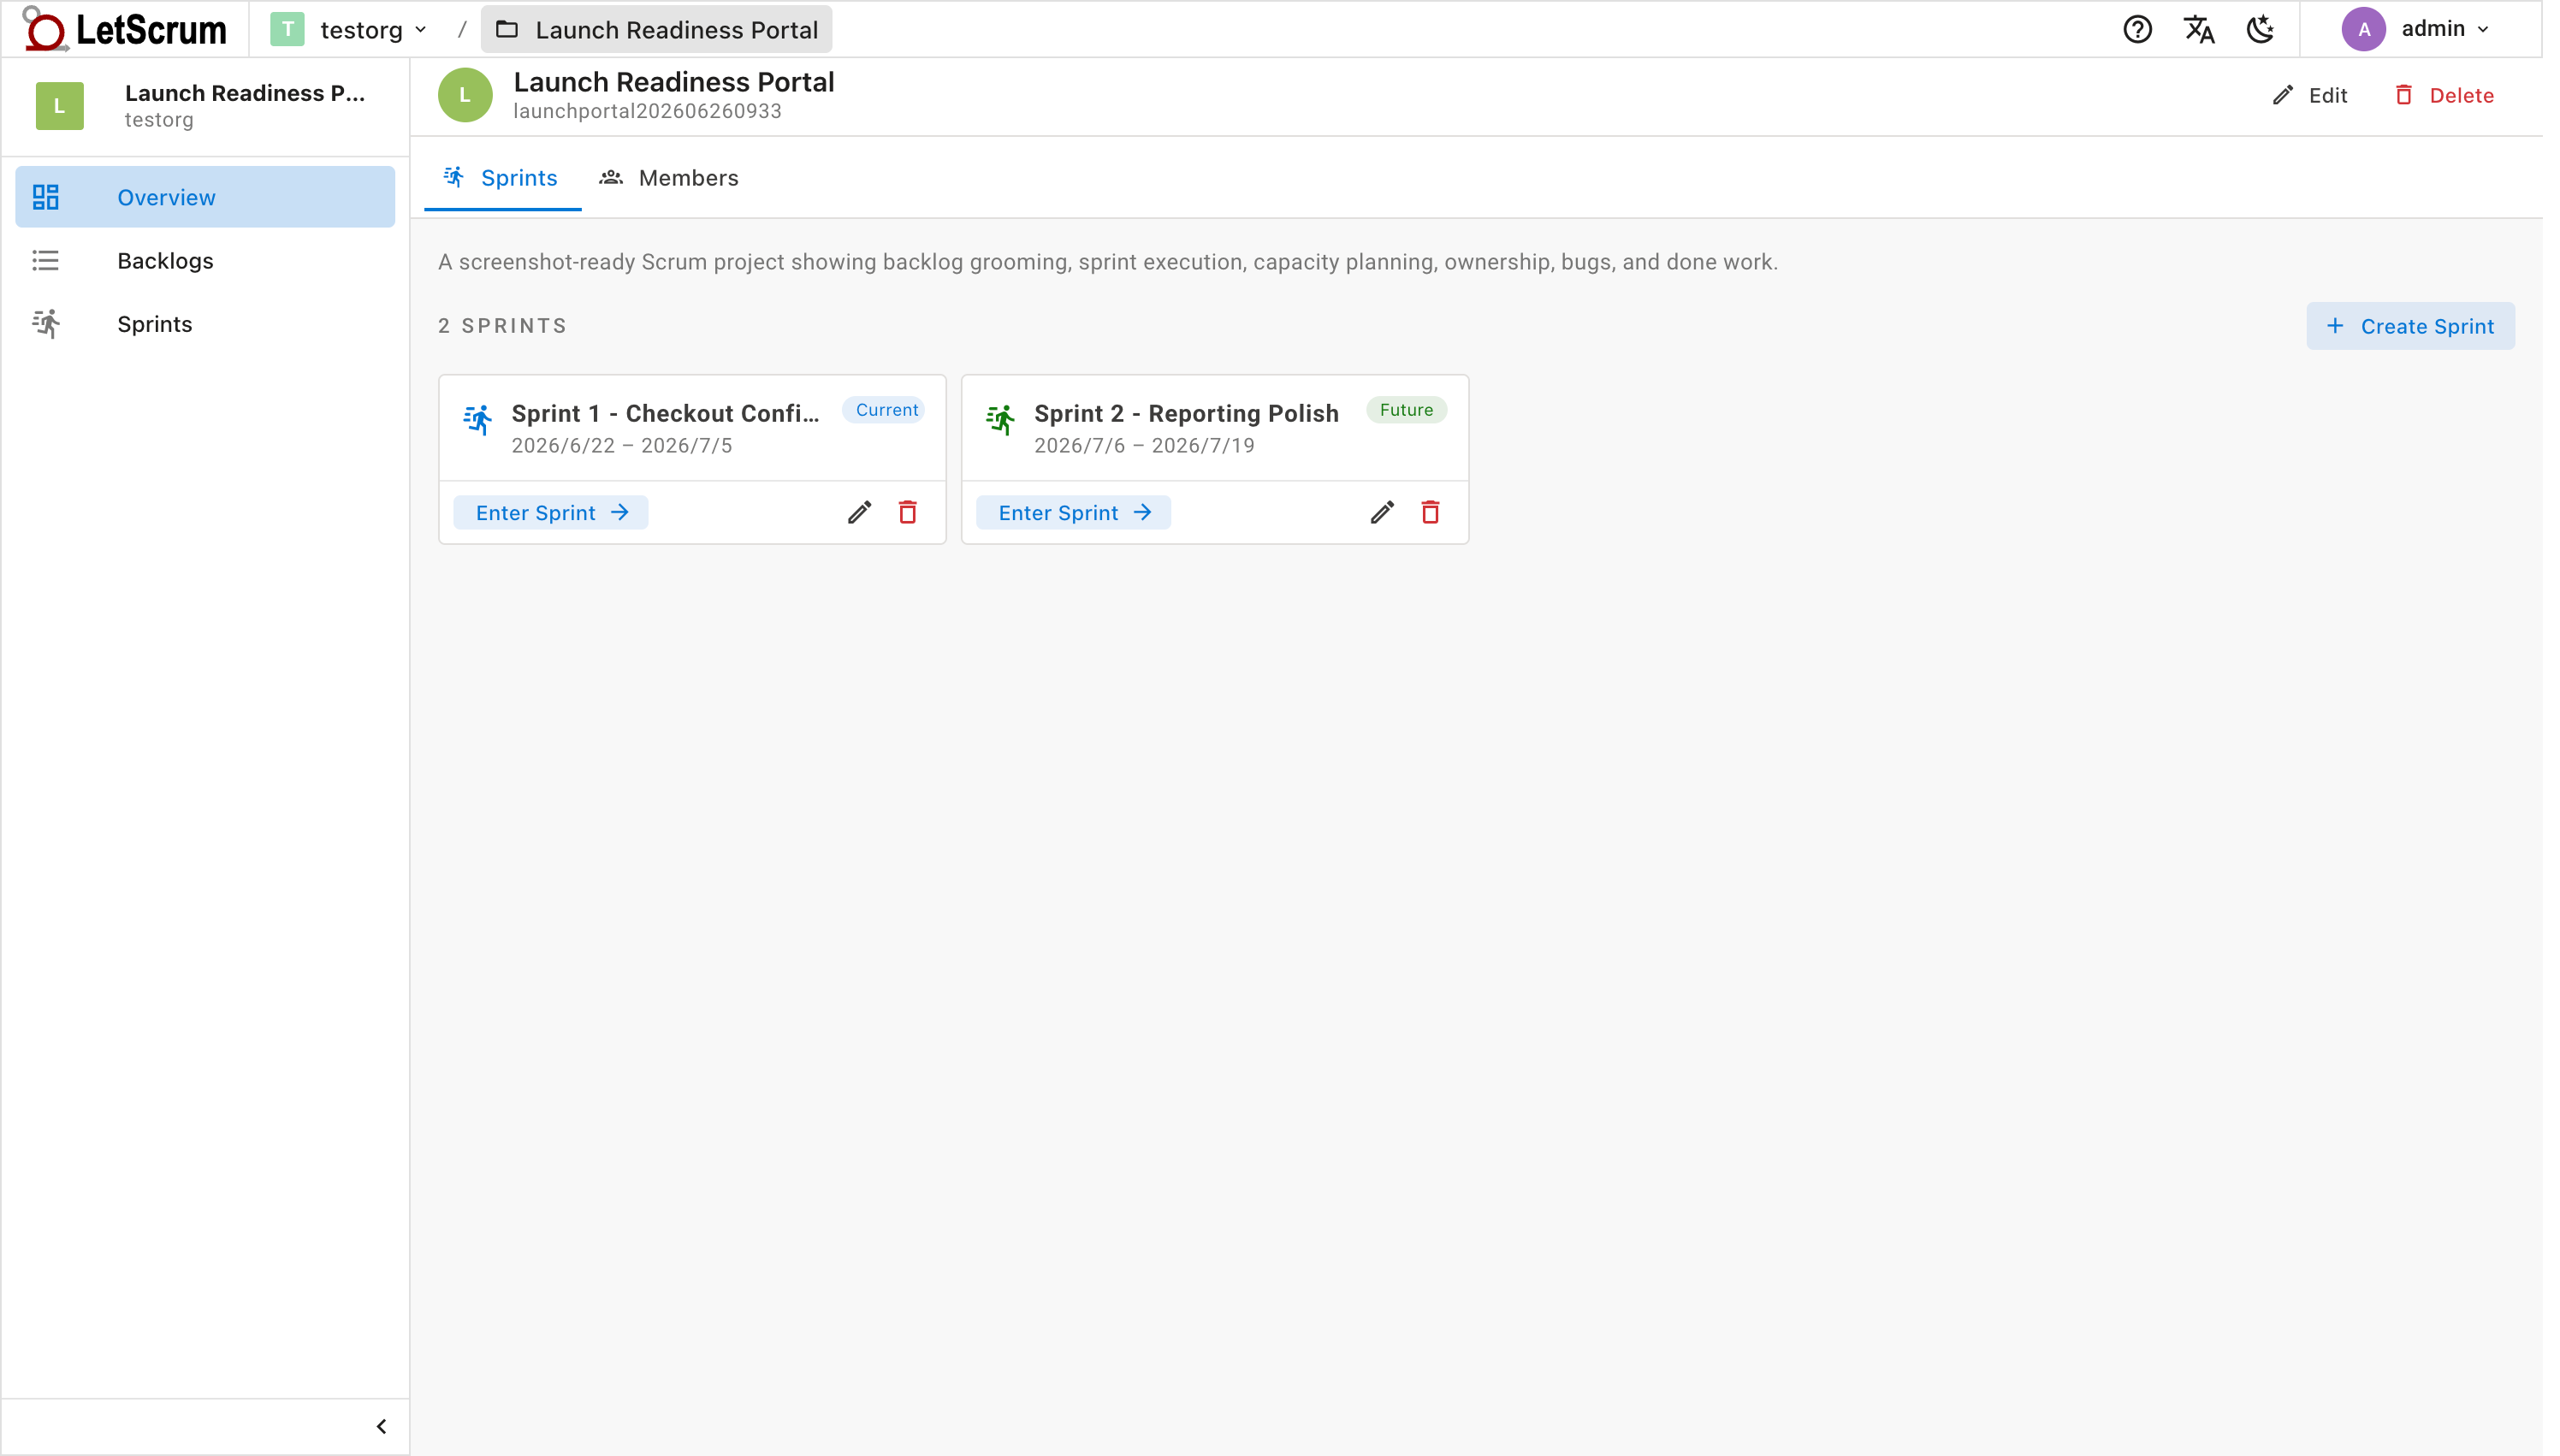Open Launch Readiness Portal breadcrumb
2560x1456 pixels.
pos(657,29)
